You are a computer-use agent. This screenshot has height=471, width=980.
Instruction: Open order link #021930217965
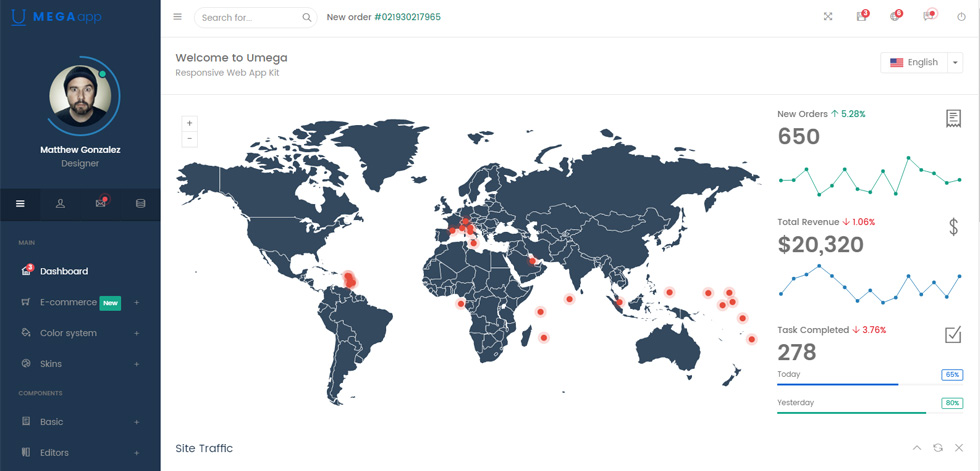coord(408,17)
